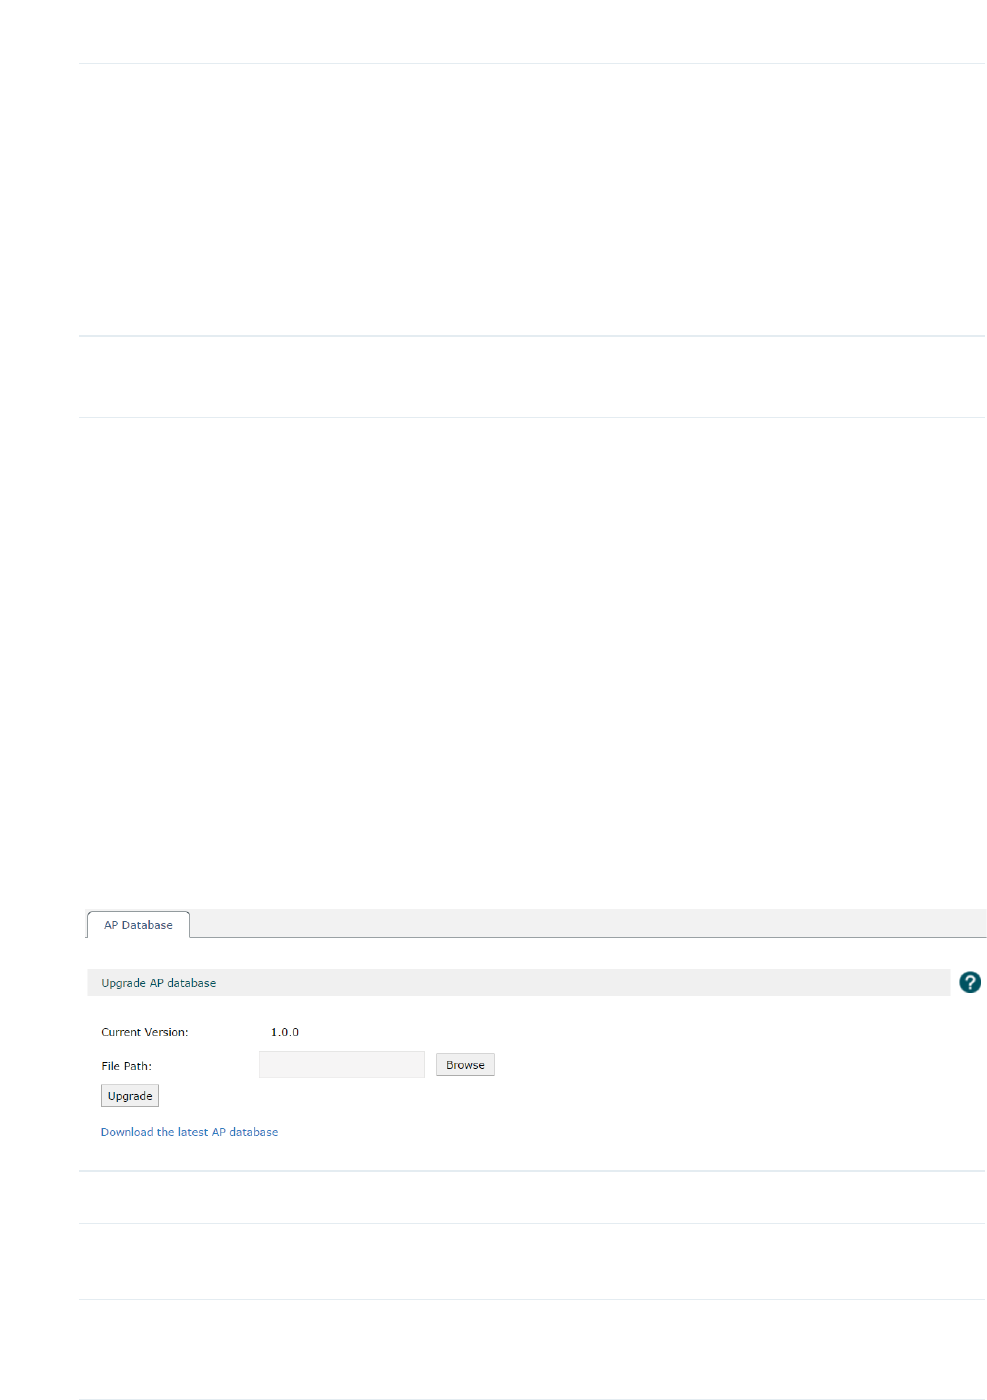Click the Current Version label
The width and height of the screenshot is (987, 1400).
[144, 1032]
